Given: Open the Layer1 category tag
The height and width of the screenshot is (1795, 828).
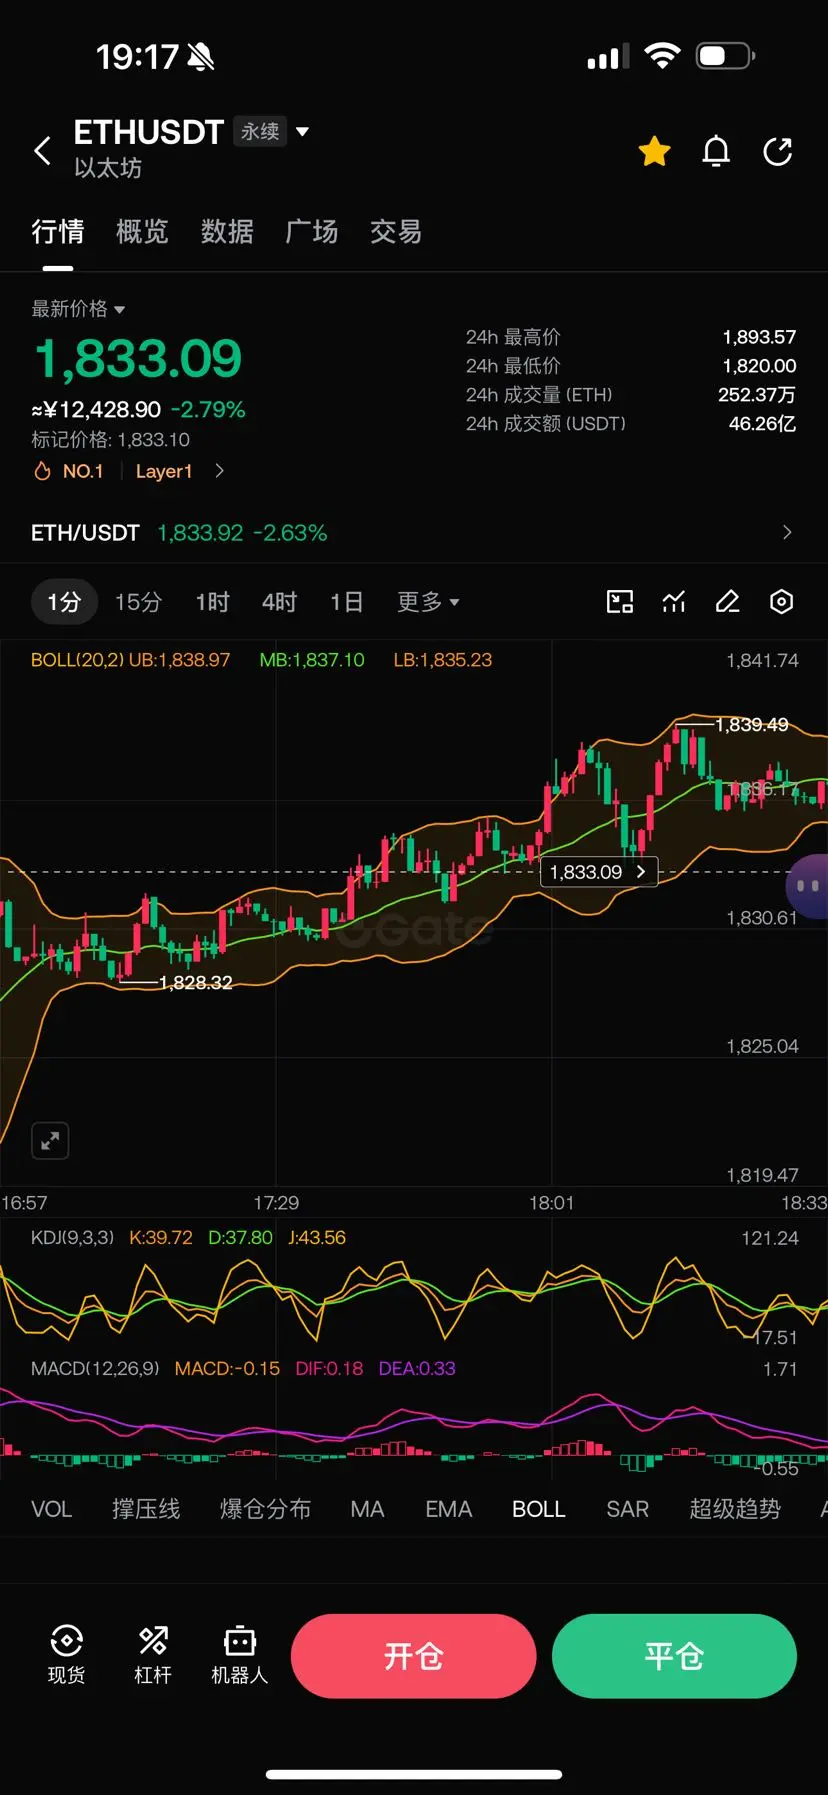Looking at the screenshot, I should pos(164,471).
